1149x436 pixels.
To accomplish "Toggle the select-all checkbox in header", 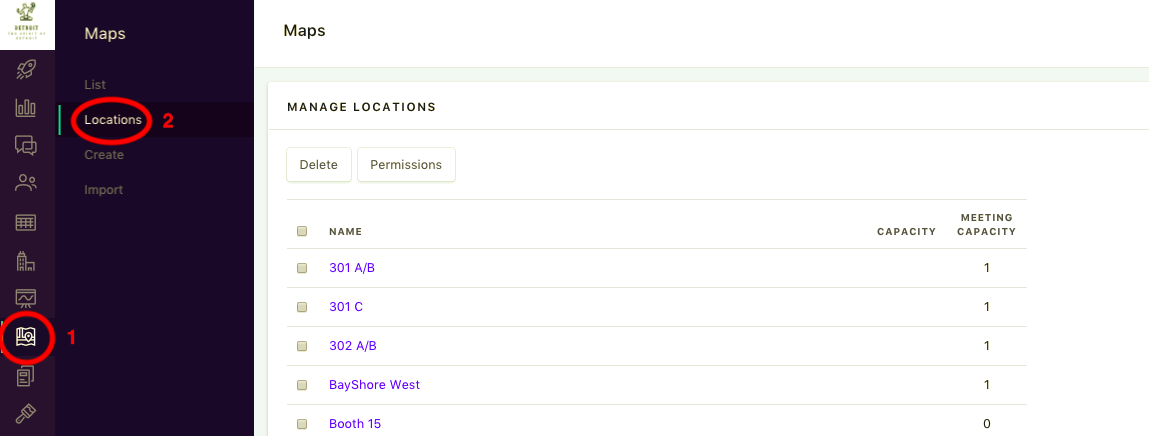I will 302,231.
